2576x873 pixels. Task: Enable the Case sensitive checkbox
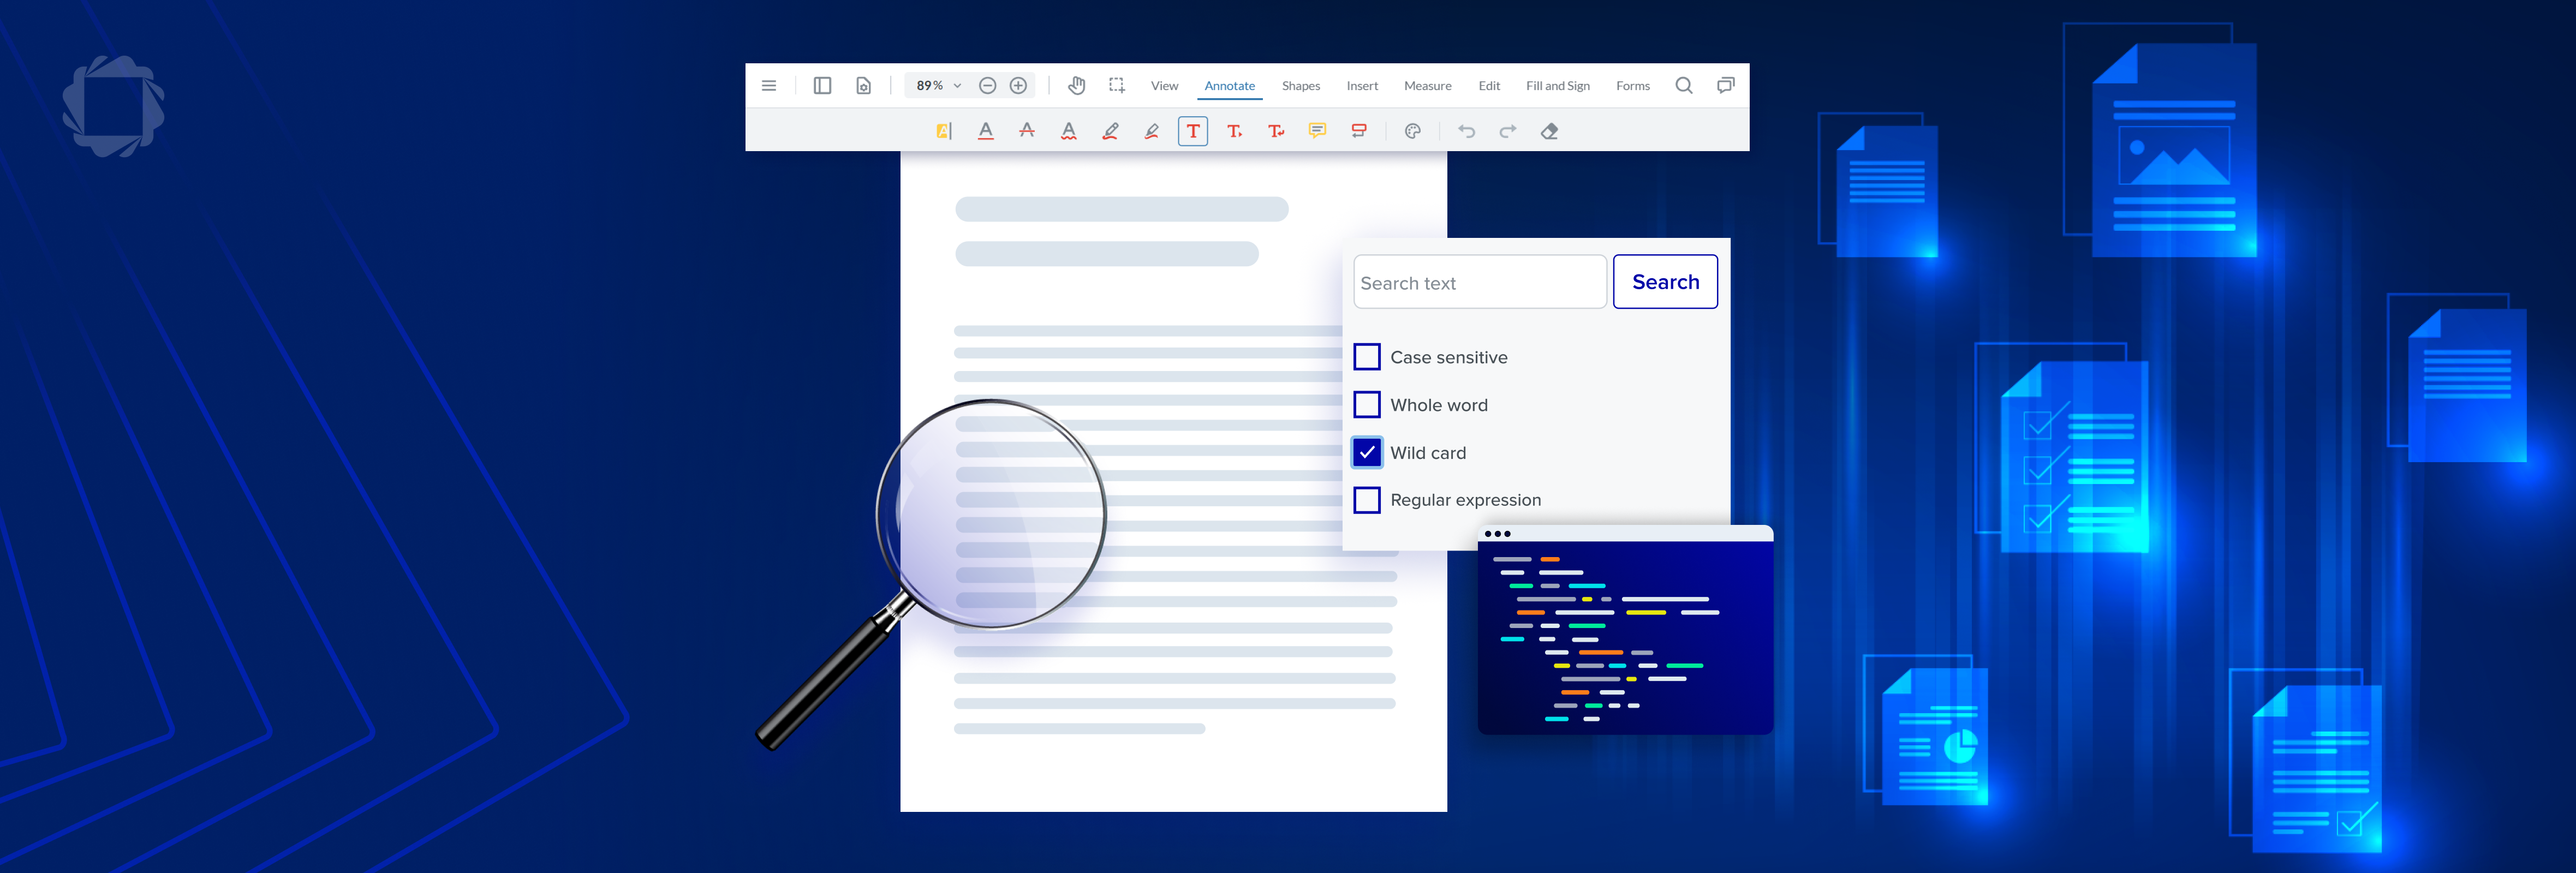pos(1366,357)
